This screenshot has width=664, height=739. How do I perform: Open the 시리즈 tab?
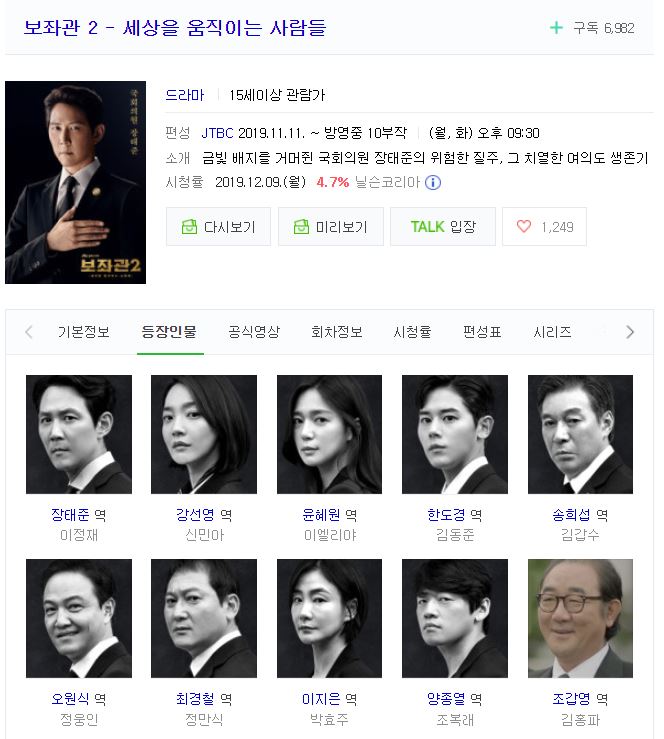(x=552, y=332)
